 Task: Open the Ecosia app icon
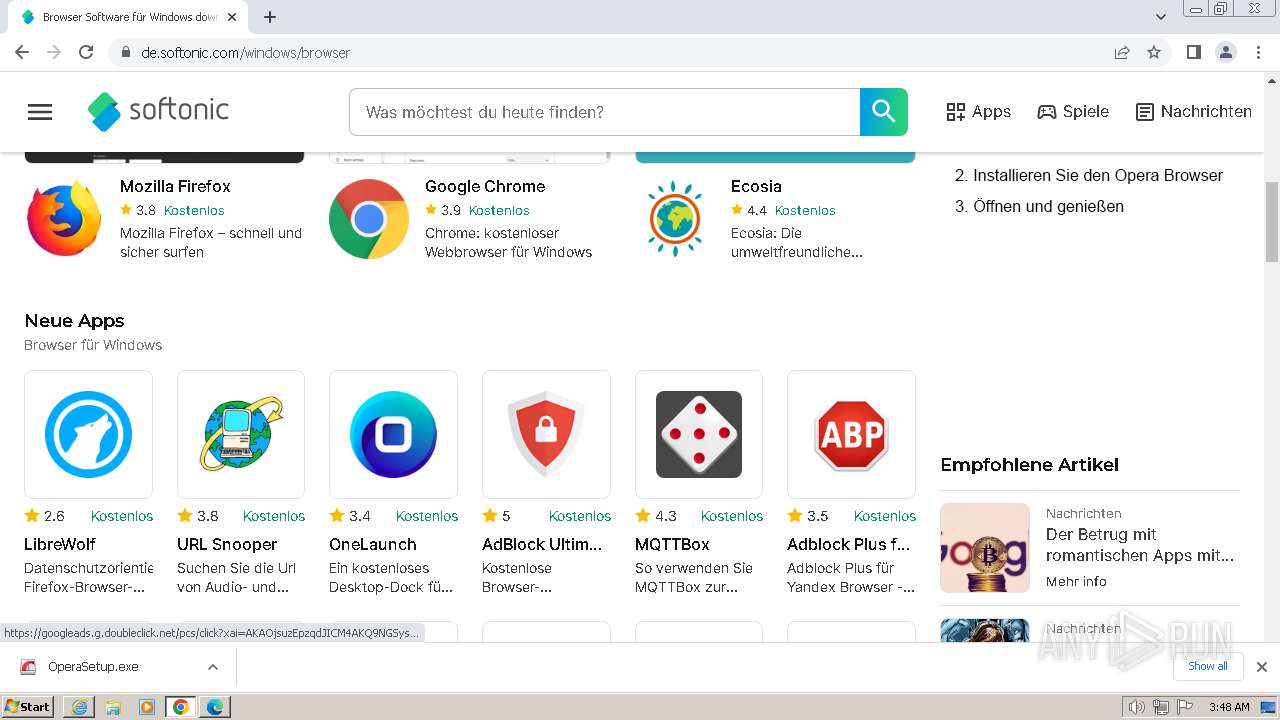point(675,218)
